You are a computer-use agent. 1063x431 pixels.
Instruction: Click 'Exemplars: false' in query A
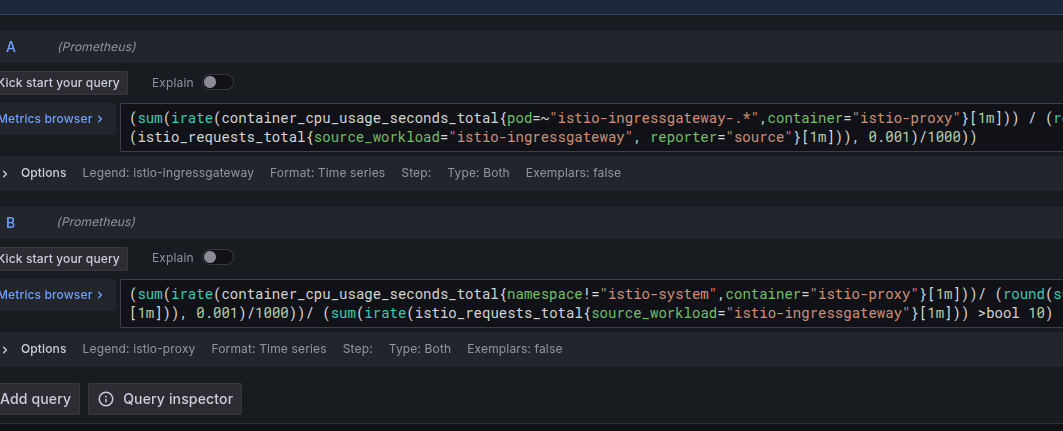(574, 173)
